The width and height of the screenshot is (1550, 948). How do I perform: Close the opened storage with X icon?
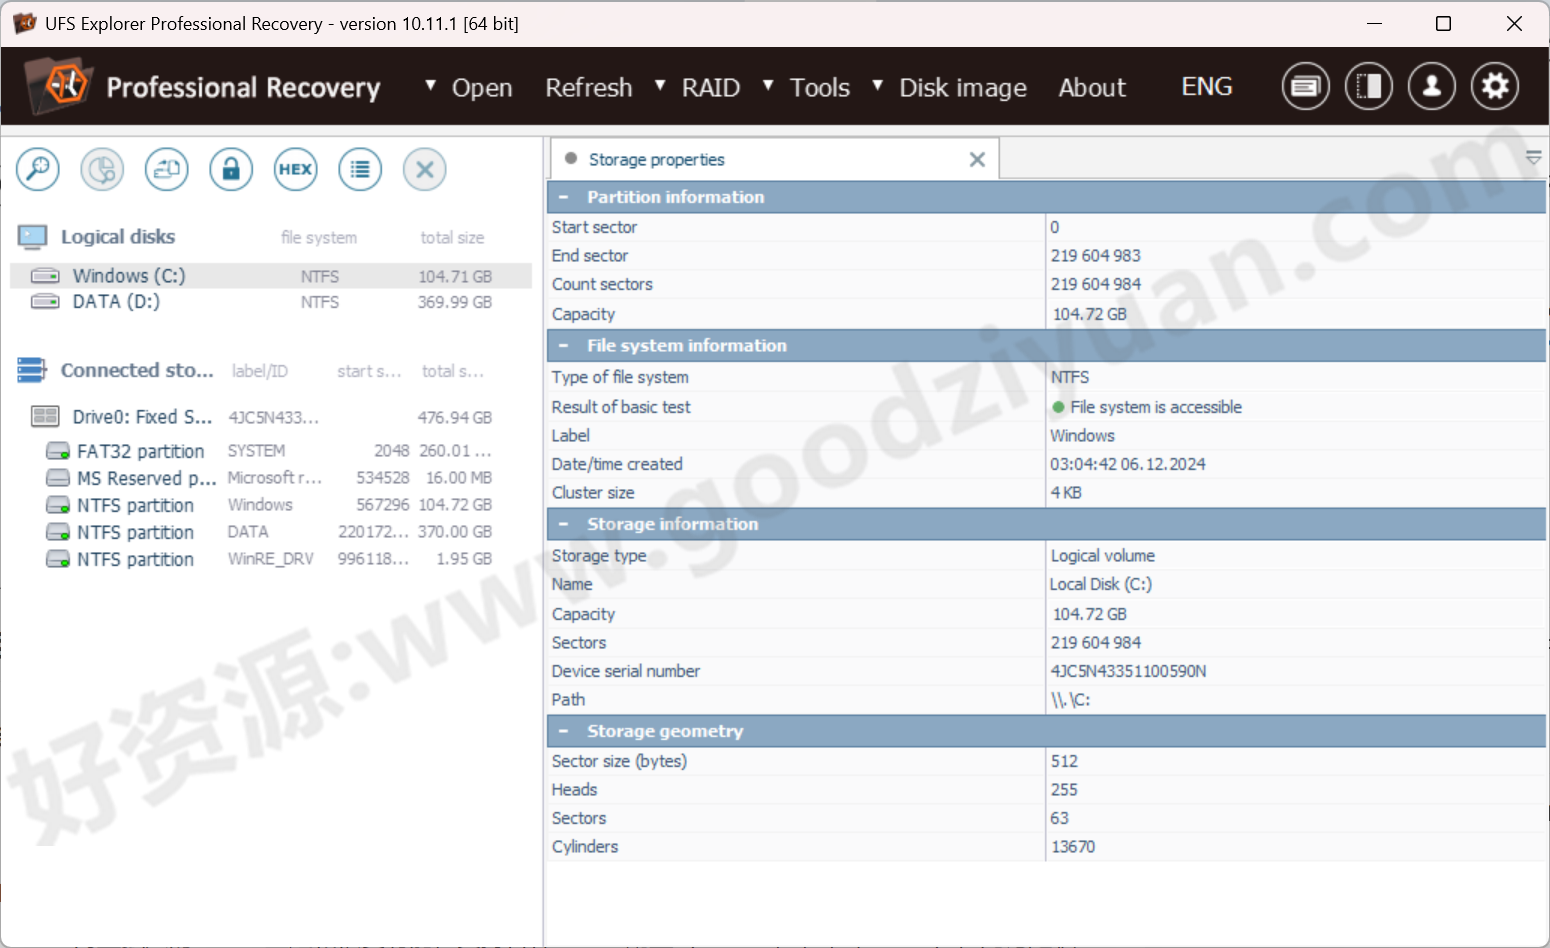point(424,169)
